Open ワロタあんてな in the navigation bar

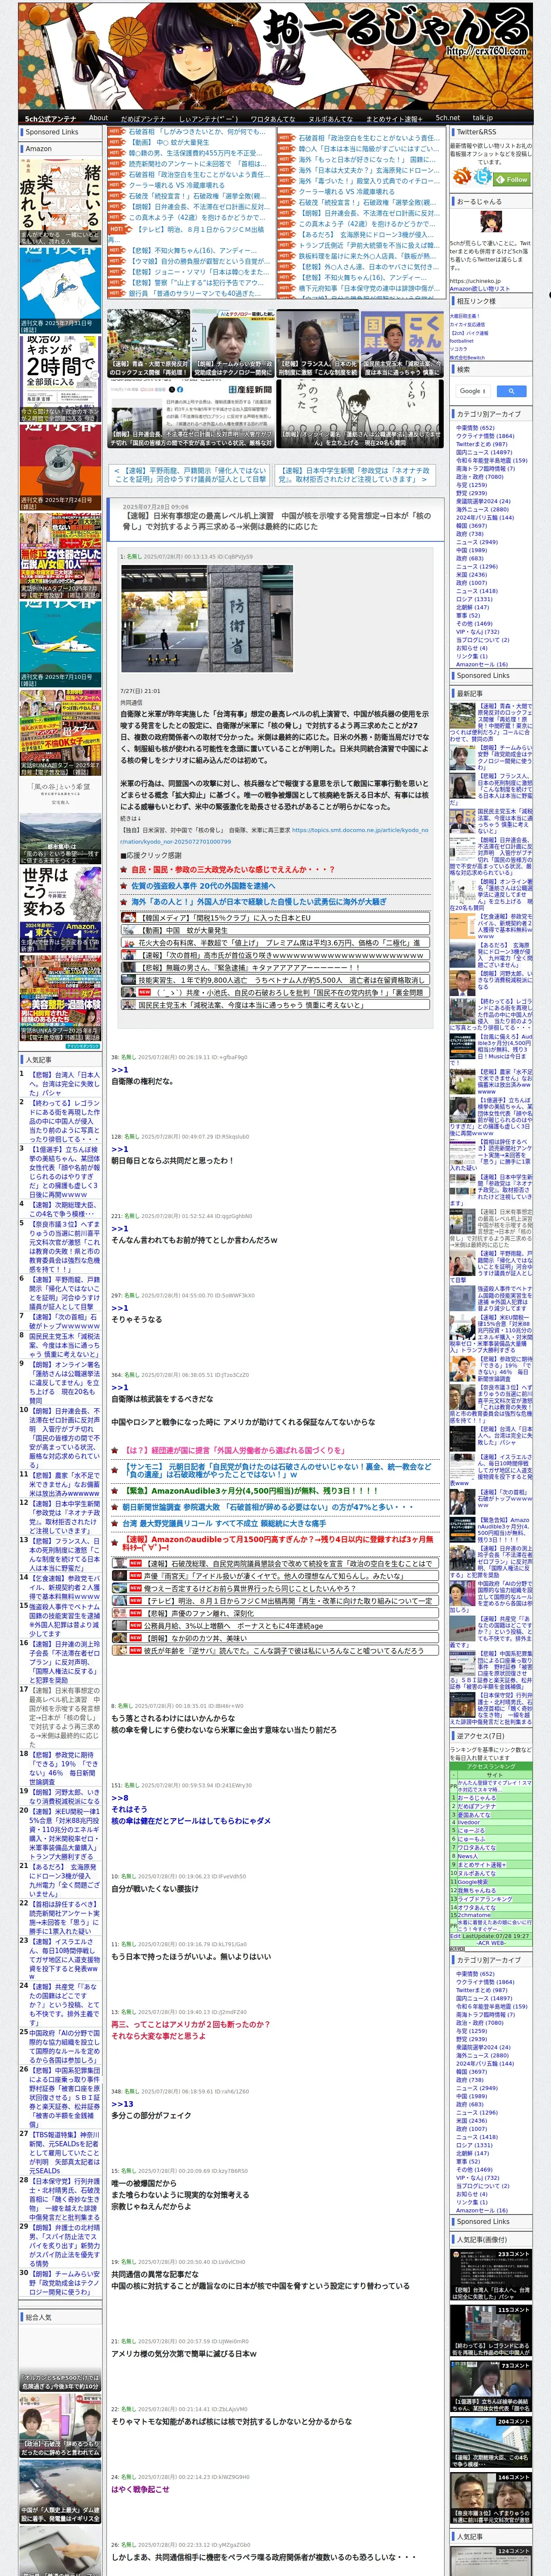pos(272,118)
